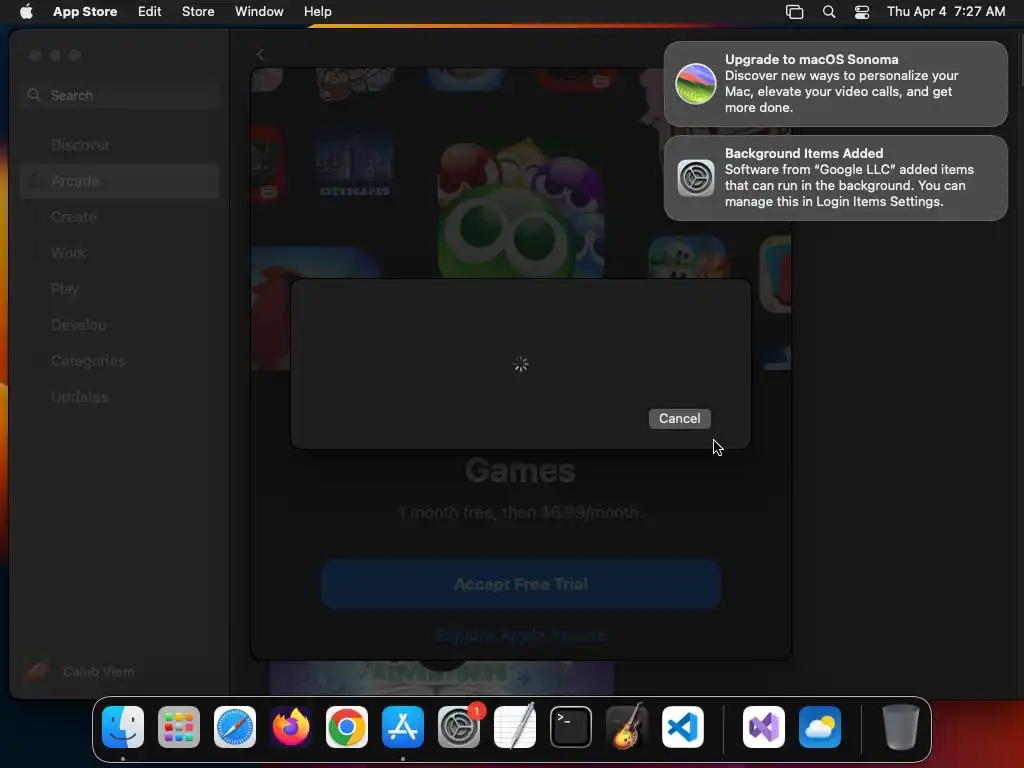1024x768 pixels.
Task: Open GarageBand from the Dock
Action: (627, 727)
